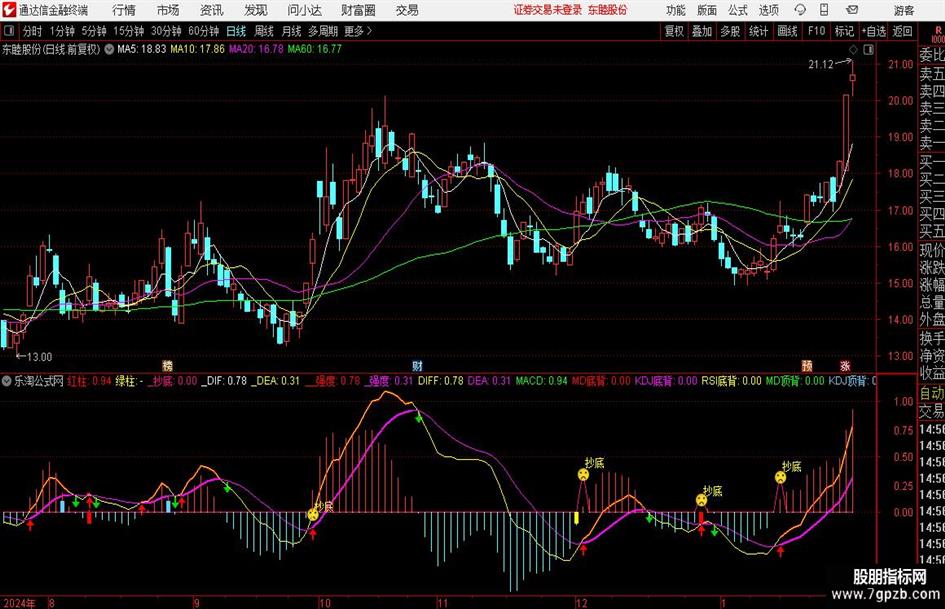Viewport: 945px width, 609px height.
Task: Click the October smiley face buy signal
Action: pyautogui.click(x=313, y=514)
